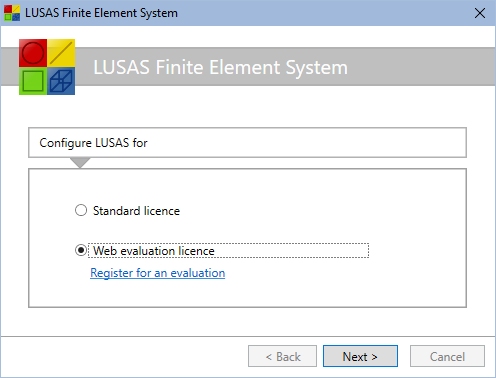This screenshot has width=496, height=378.
Task: Click the yellow diagonal line logo tile
Action: (61, 53)
